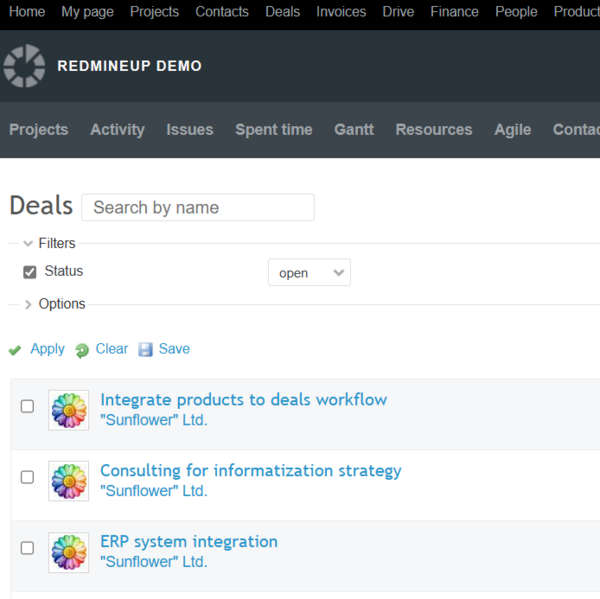Image resolution: width=600 pixels, height=599 pixels.
Task: Open "Sunflower" Ltd. under Integrate products
Action: click(154, 420)
